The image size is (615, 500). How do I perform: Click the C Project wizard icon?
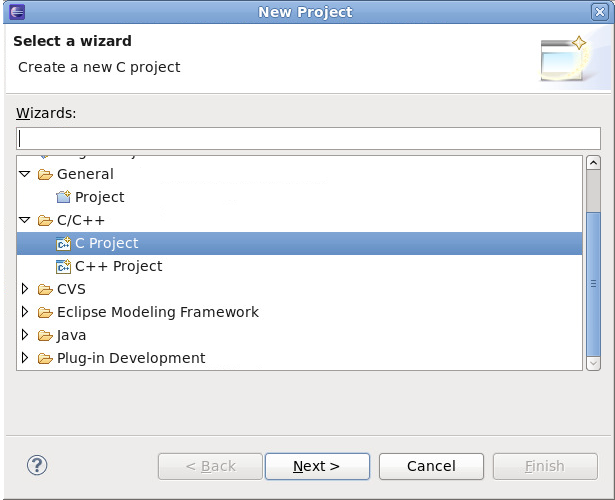pos(63,243)
